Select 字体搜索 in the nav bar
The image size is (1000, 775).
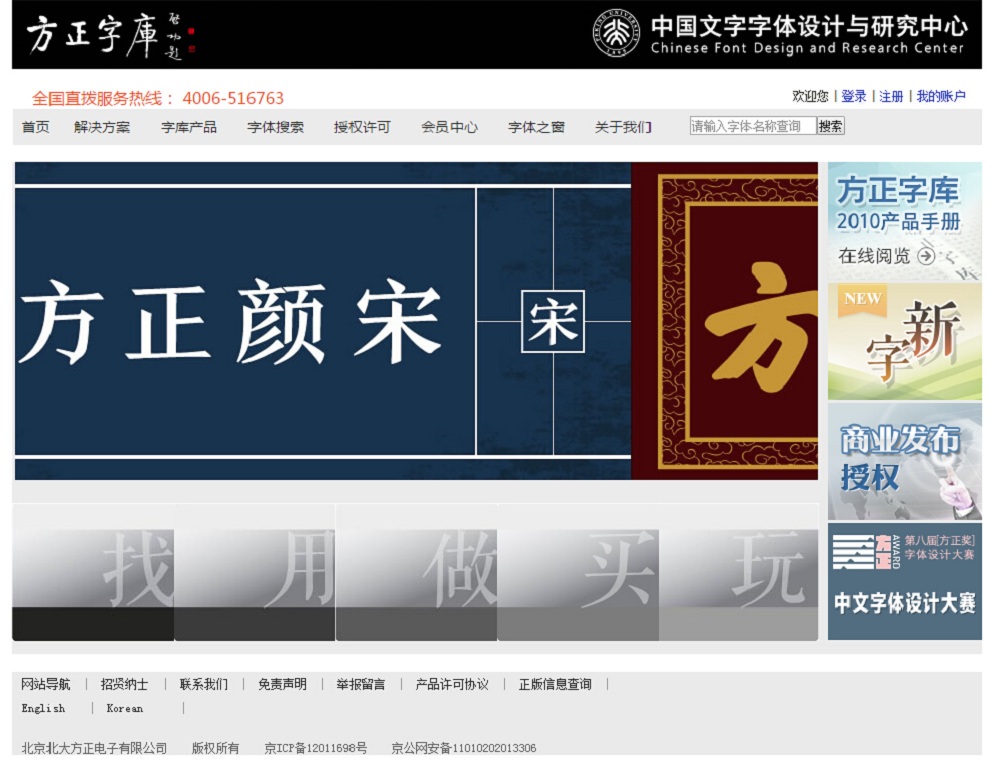[276, 127]
